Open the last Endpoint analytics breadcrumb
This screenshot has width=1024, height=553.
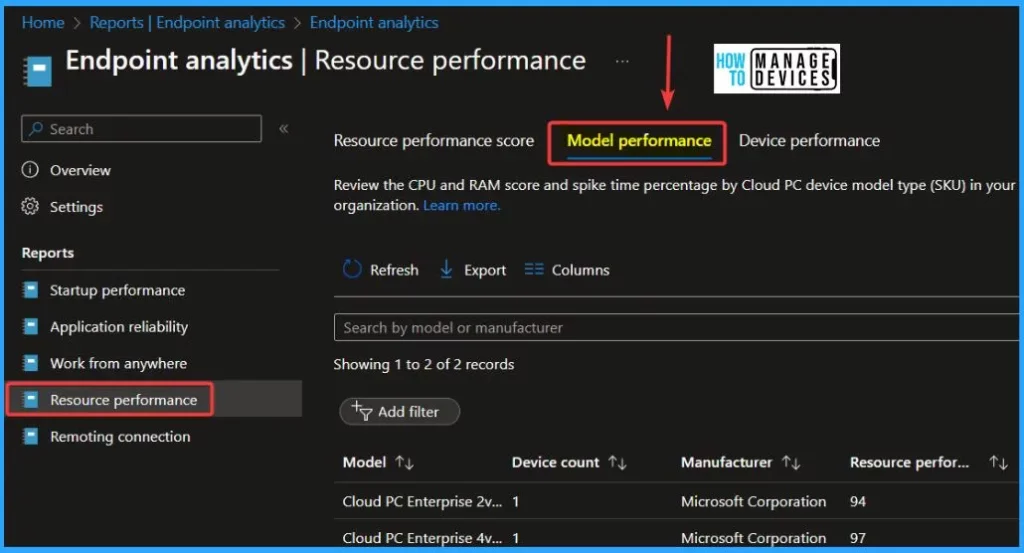[374, 23]
